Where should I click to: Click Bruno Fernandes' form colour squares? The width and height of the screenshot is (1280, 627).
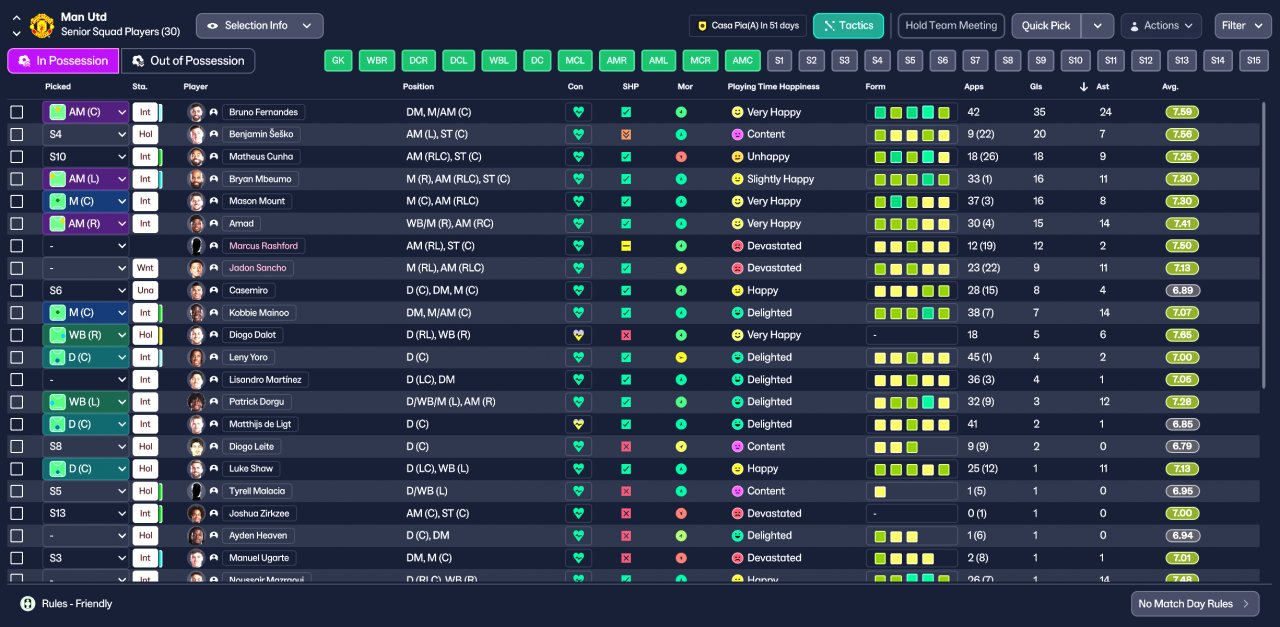[x=911, y=112]
